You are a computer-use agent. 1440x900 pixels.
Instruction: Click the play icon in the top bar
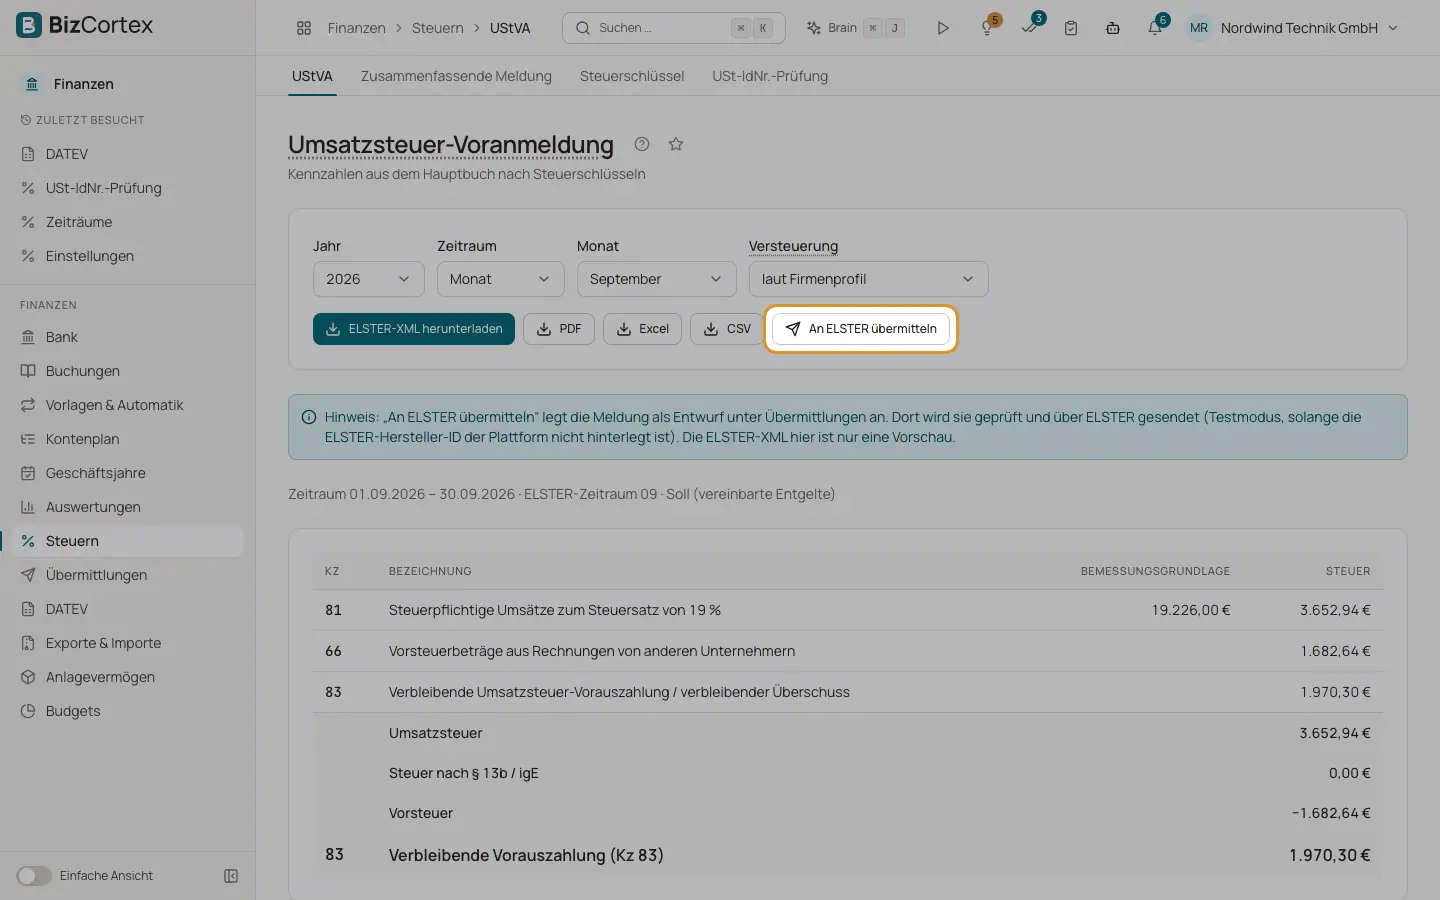(x=943, y=28)
